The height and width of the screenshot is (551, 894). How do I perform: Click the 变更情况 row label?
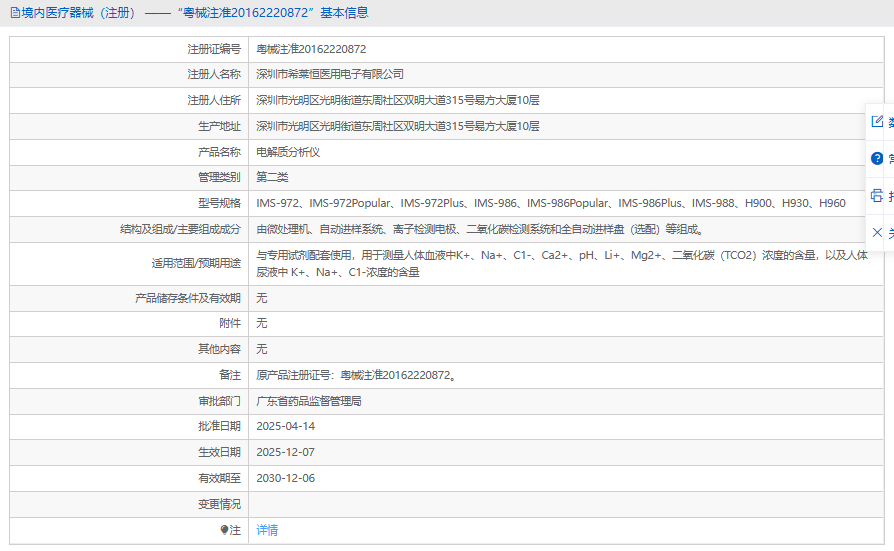219,504
